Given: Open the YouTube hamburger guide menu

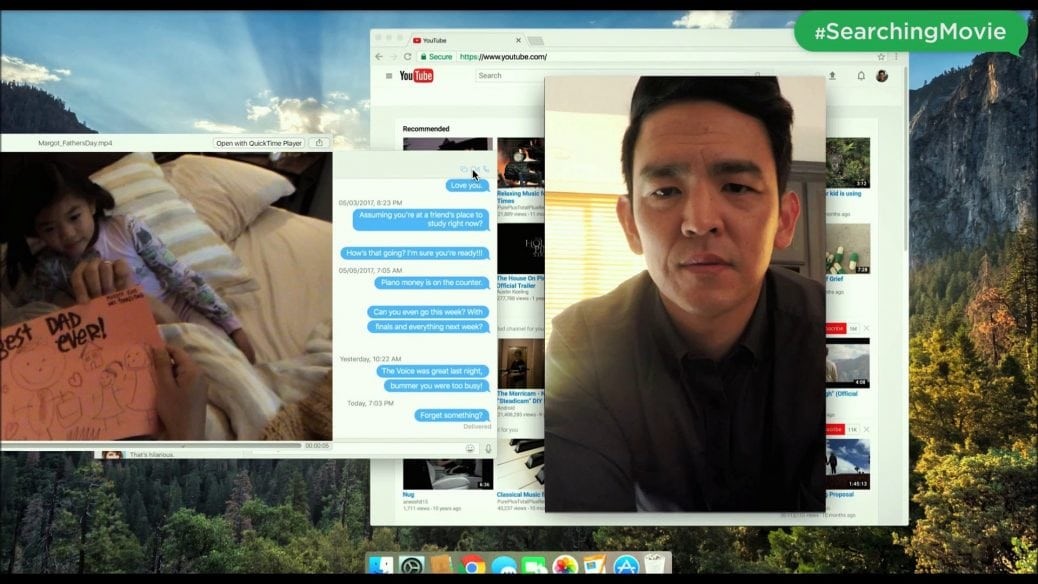Looking at the screenshot, I should tap(389, 76).
